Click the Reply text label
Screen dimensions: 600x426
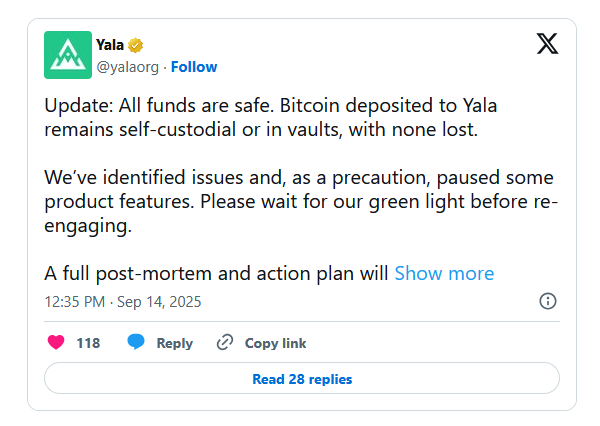pyautogui.click(x=174, y=343)
